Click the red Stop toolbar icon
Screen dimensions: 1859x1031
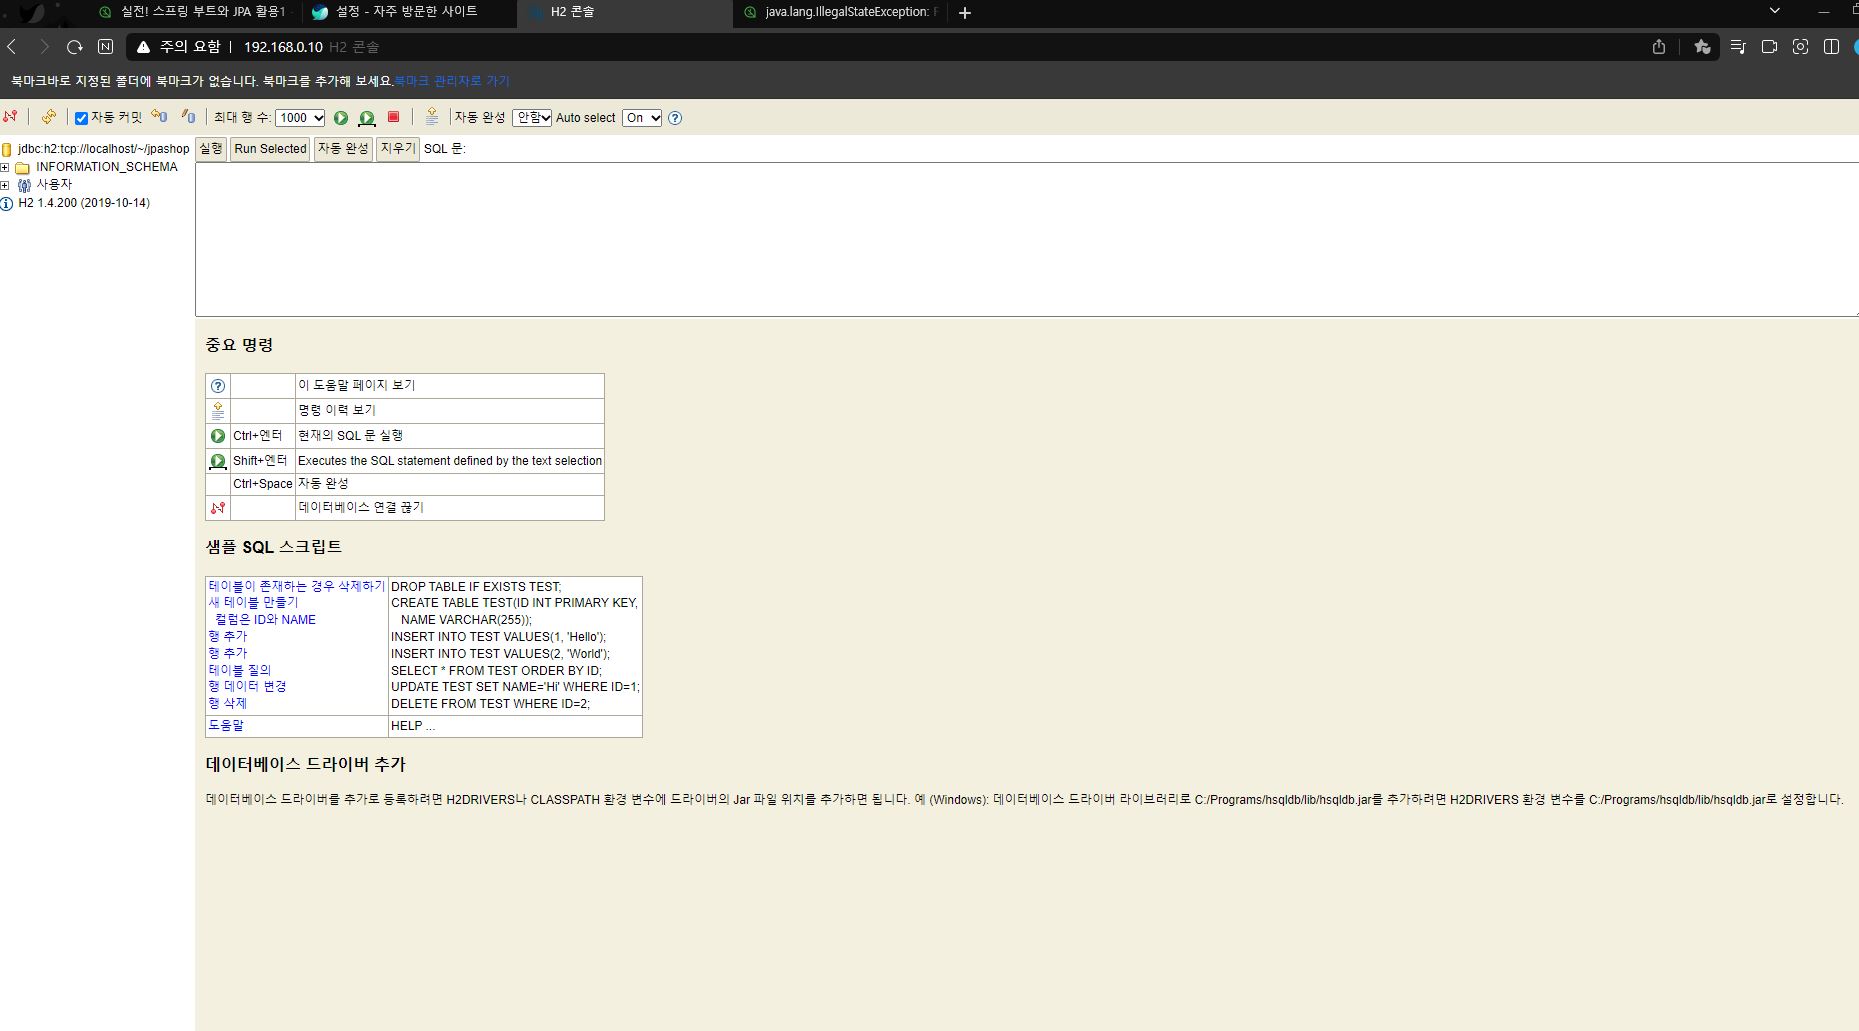coord(394,117)
